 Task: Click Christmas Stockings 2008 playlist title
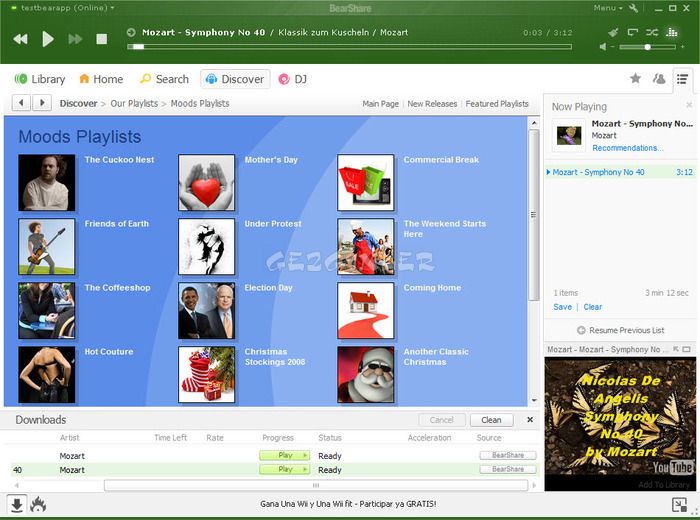275,357
